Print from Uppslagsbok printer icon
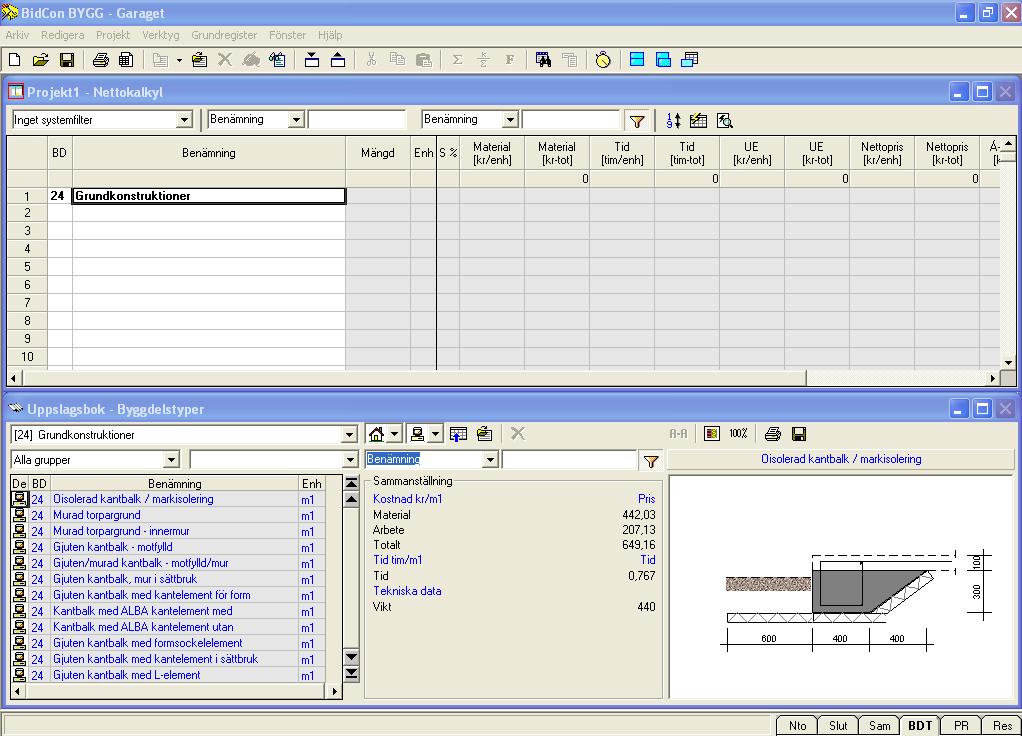The height and width of the screenshot is (736, 1022). [x=772, y=434]
